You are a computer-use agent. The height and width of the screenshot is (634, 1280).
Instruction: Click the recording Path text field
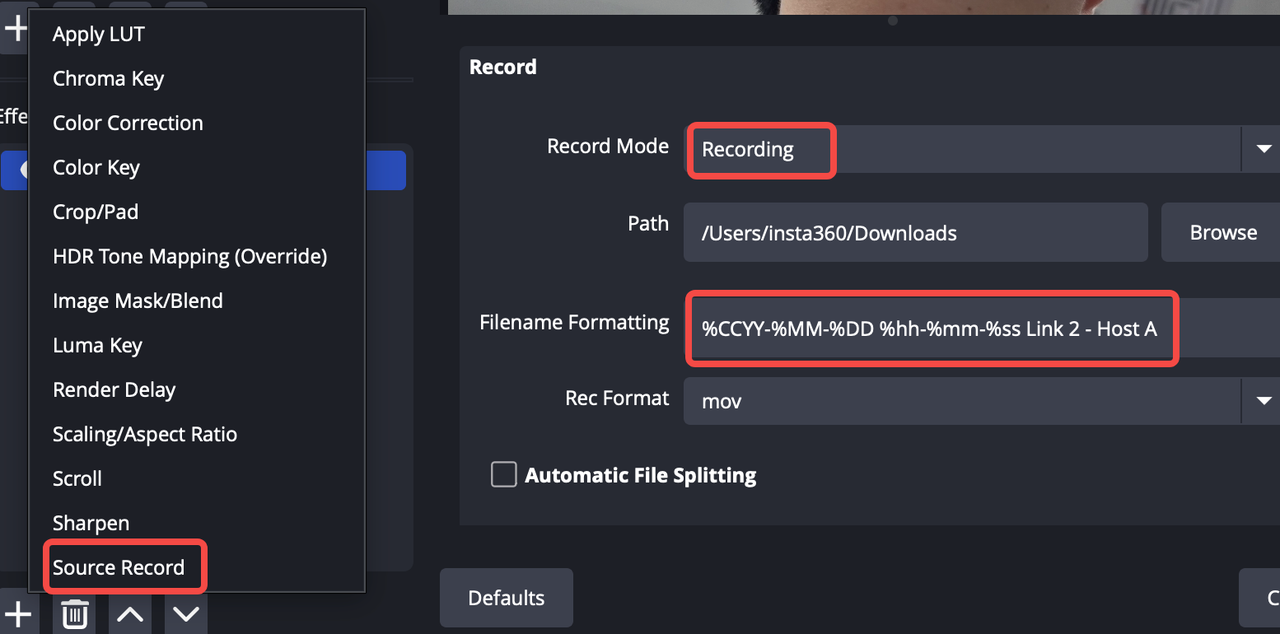(915, 233)
